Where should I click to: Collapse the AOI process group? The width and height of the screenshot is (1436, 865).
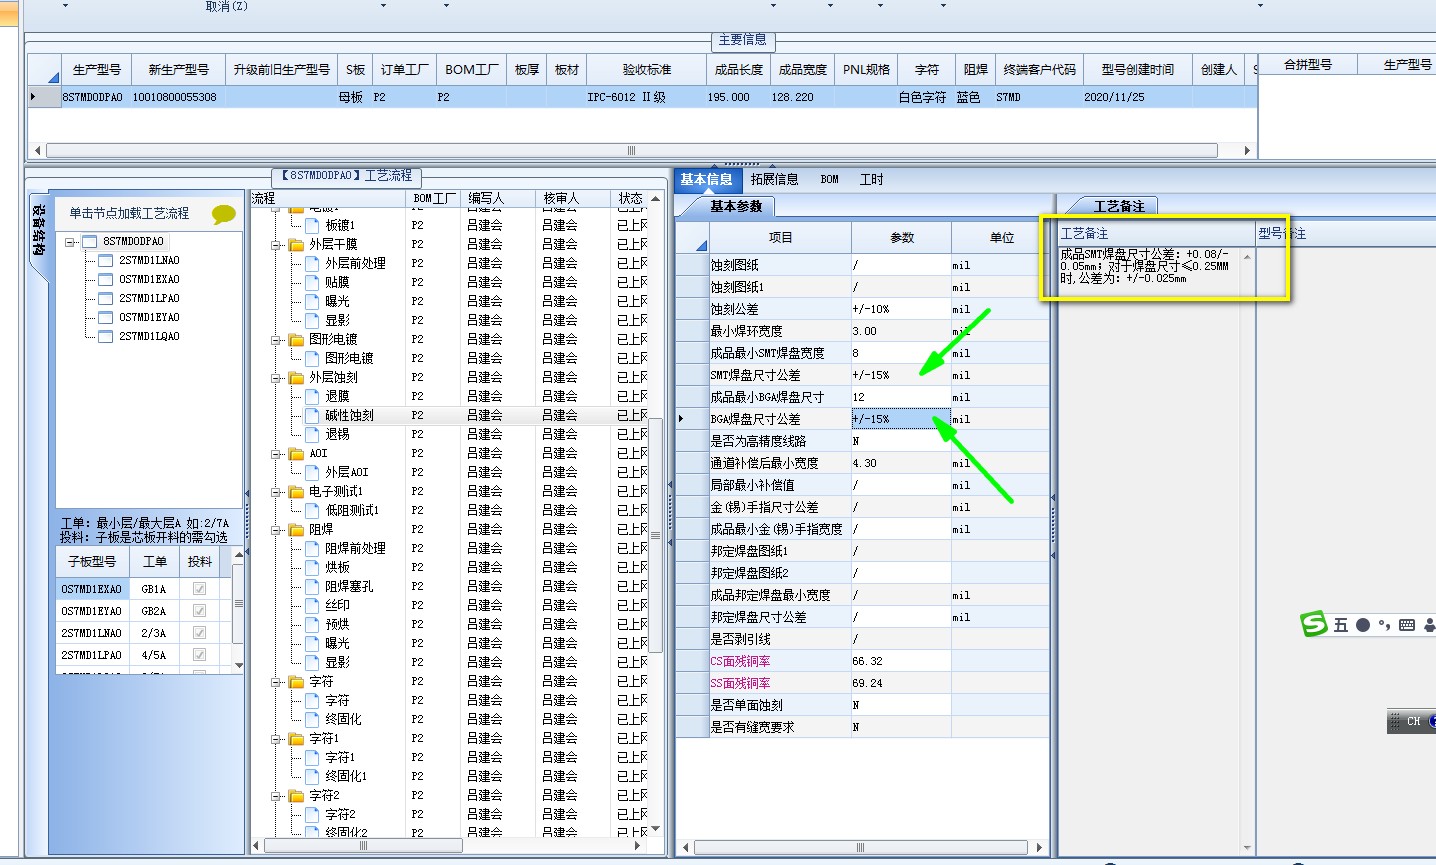(276, 453)
